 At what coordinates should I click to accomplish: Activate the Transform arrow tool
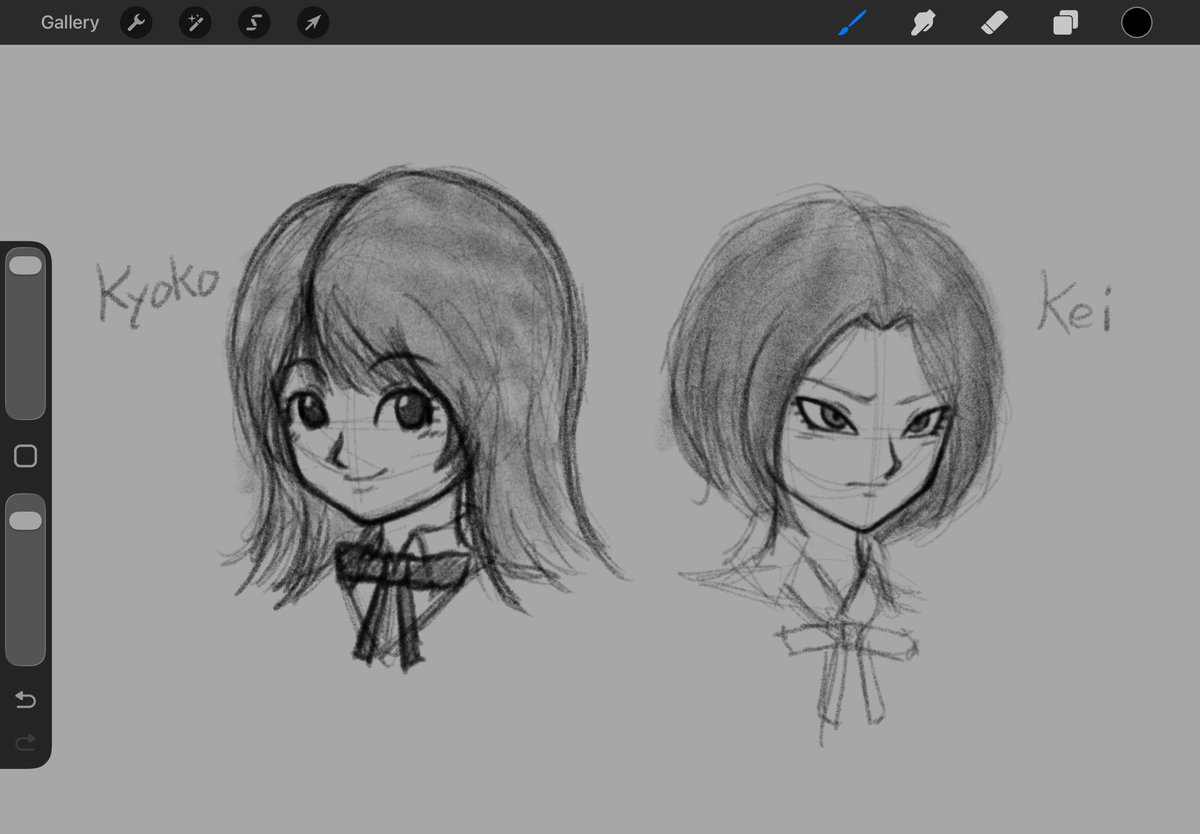313,22
